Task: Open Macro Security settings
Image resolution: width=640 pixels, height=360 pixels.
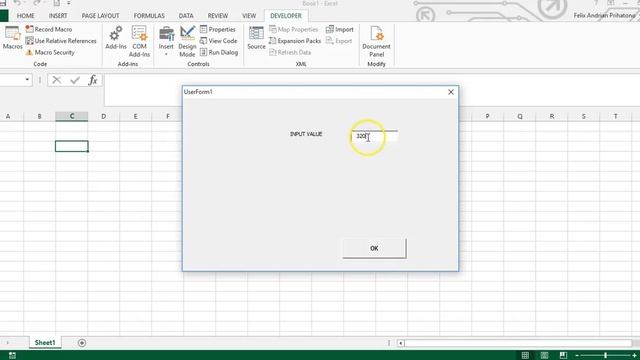Action: (x=50, y=52)
